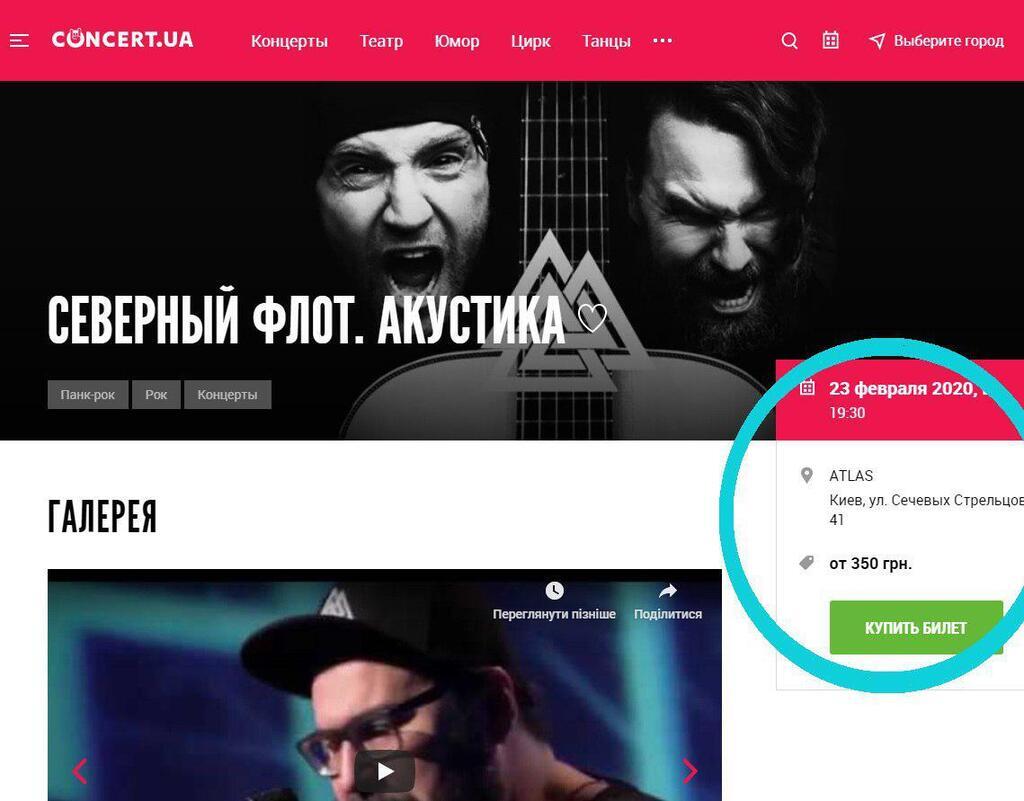The height and width of the screenshot is (801, 1024).
Task: Open the Театр menu item
Action: (381, 41)
